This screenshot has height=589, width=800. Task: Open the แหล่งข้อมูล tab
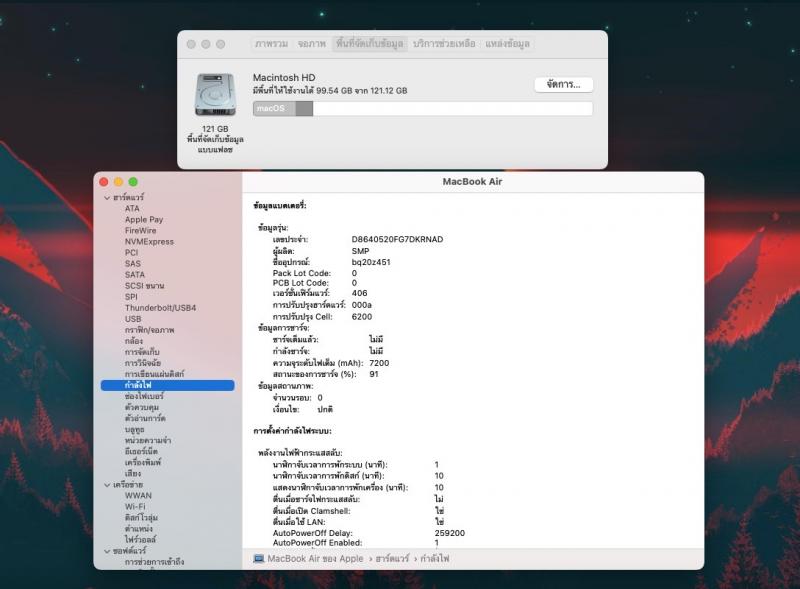[x=507, y=44]
